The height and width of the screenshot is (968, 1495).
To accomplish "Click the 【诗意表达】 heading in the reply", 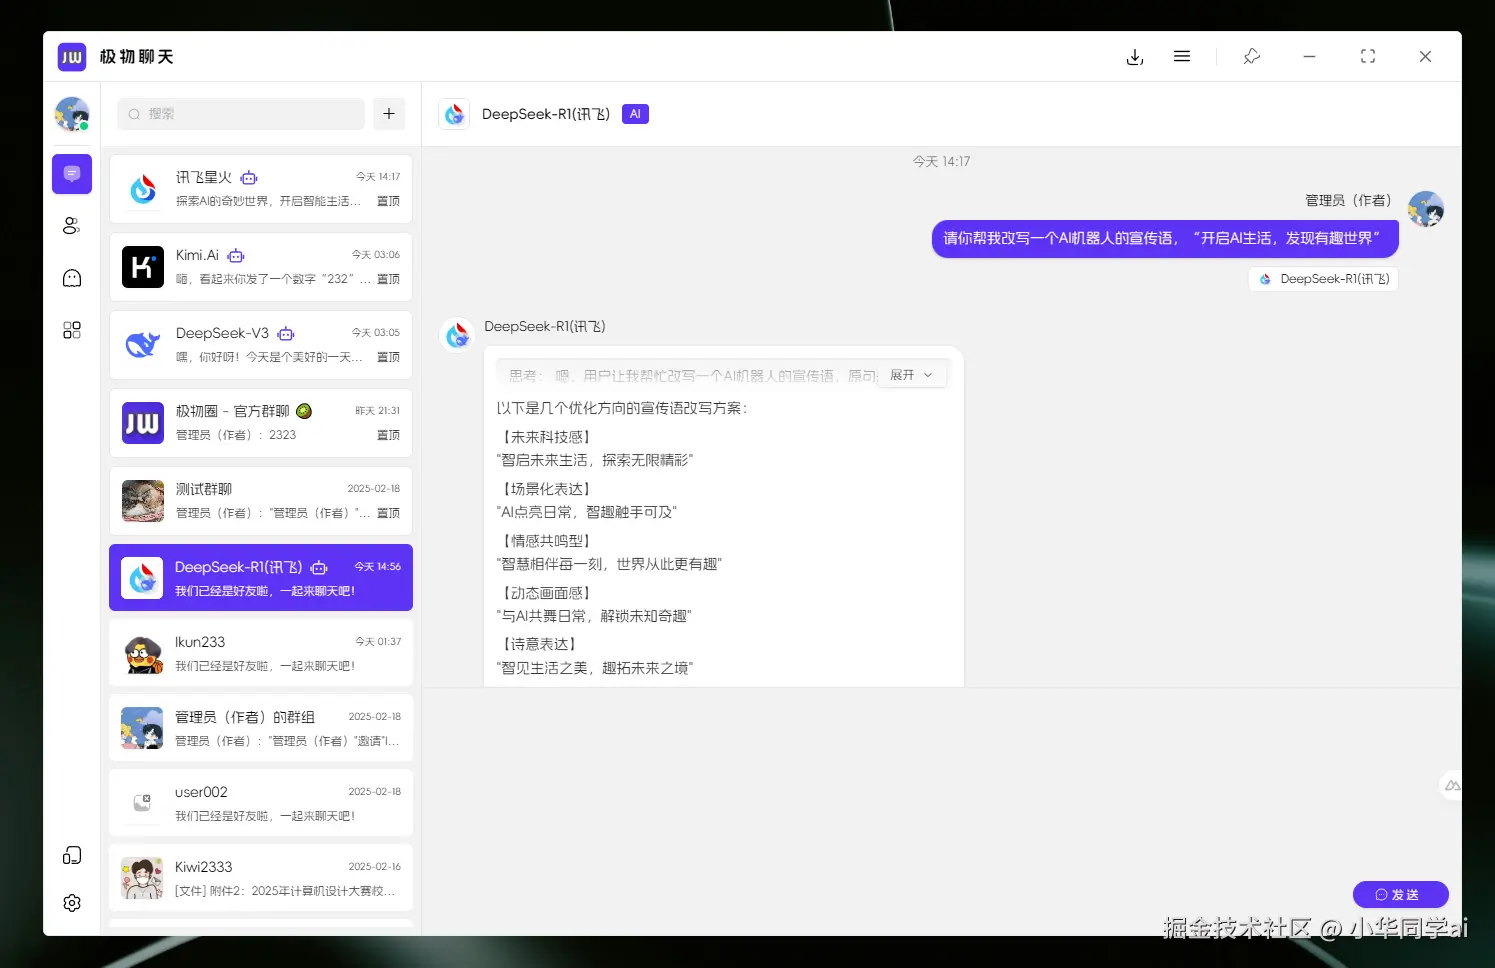I will coord(540,644).
